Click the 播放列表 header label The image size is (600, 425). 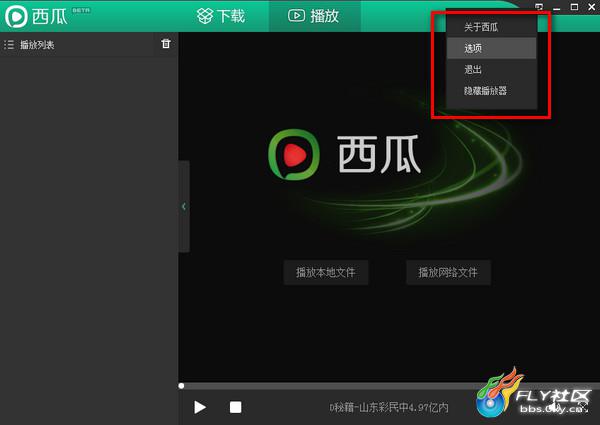(37, 45)
